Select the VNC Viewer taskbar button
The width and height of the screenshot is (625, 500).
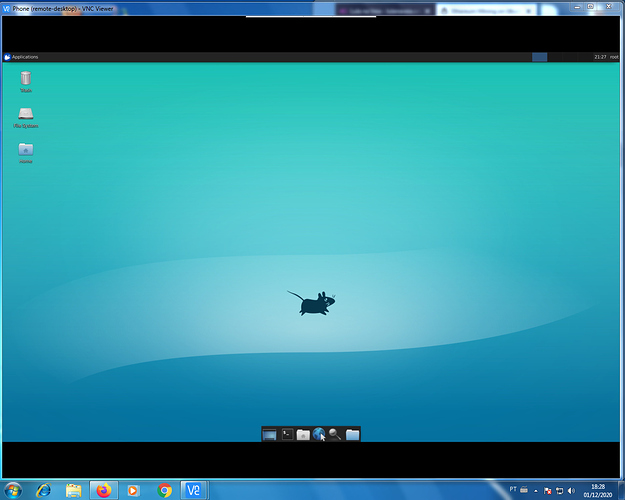tap(193, 490)
